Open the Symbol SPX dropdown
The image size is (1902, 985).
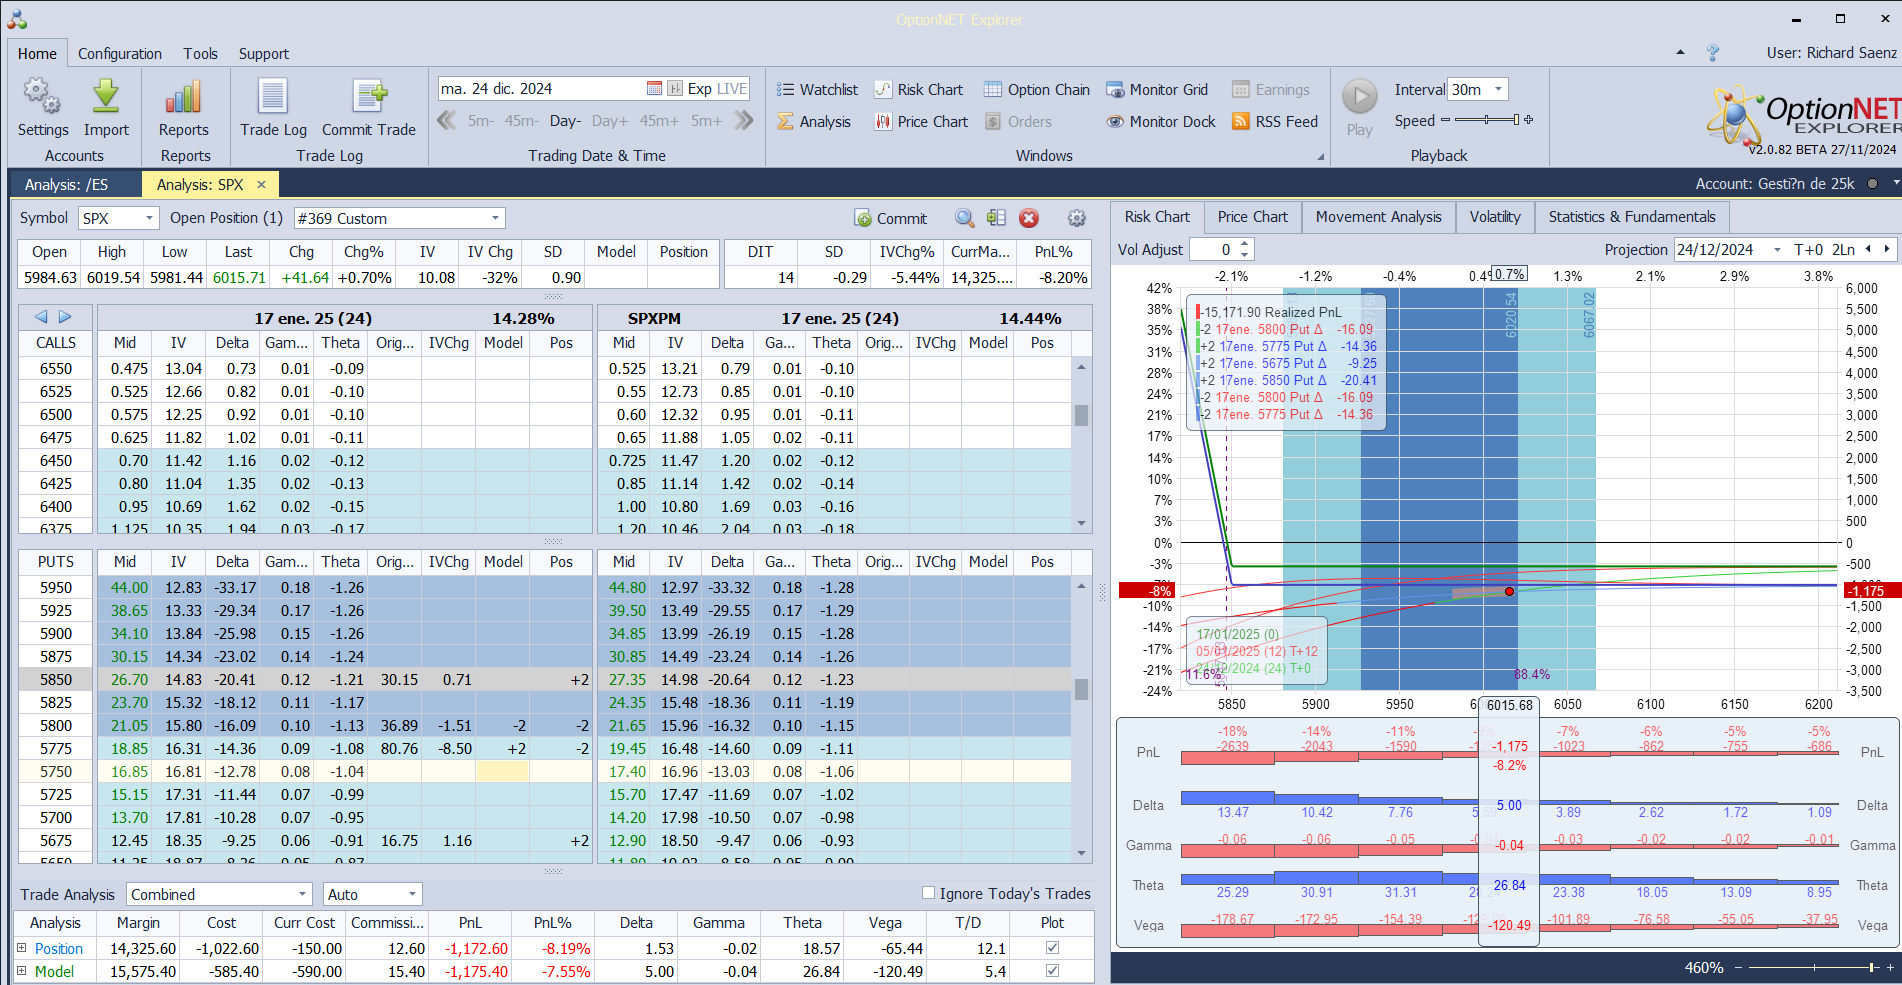pos(149,218)
